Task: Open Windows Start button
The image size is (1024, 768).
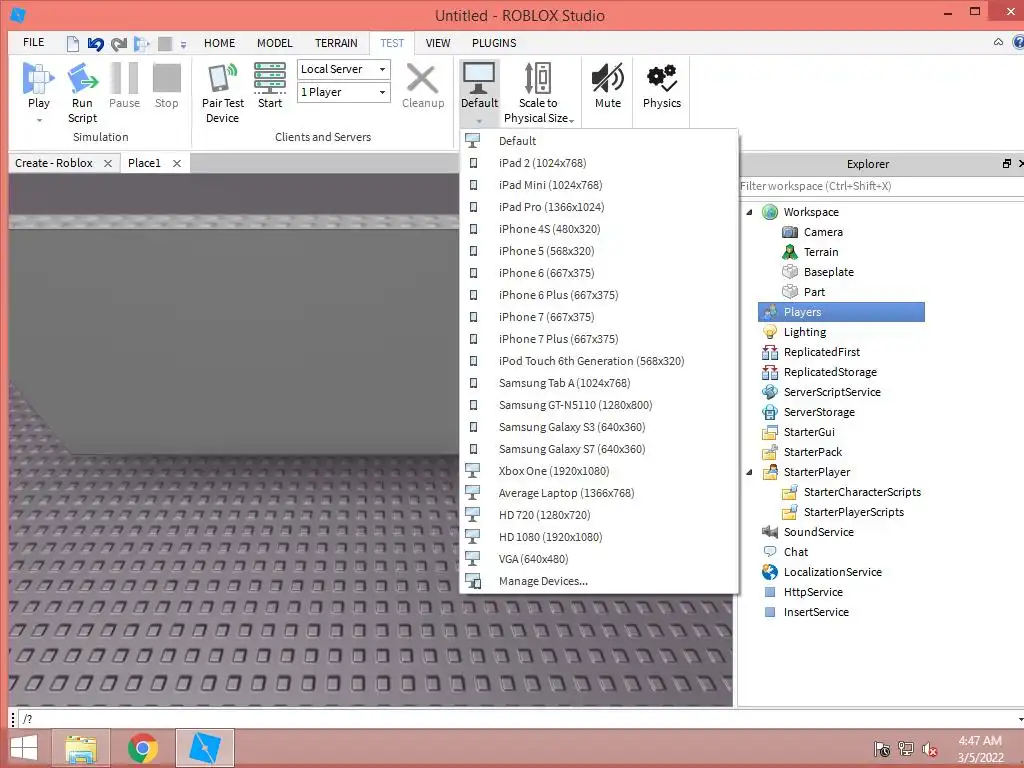Action: click(25, 748)
